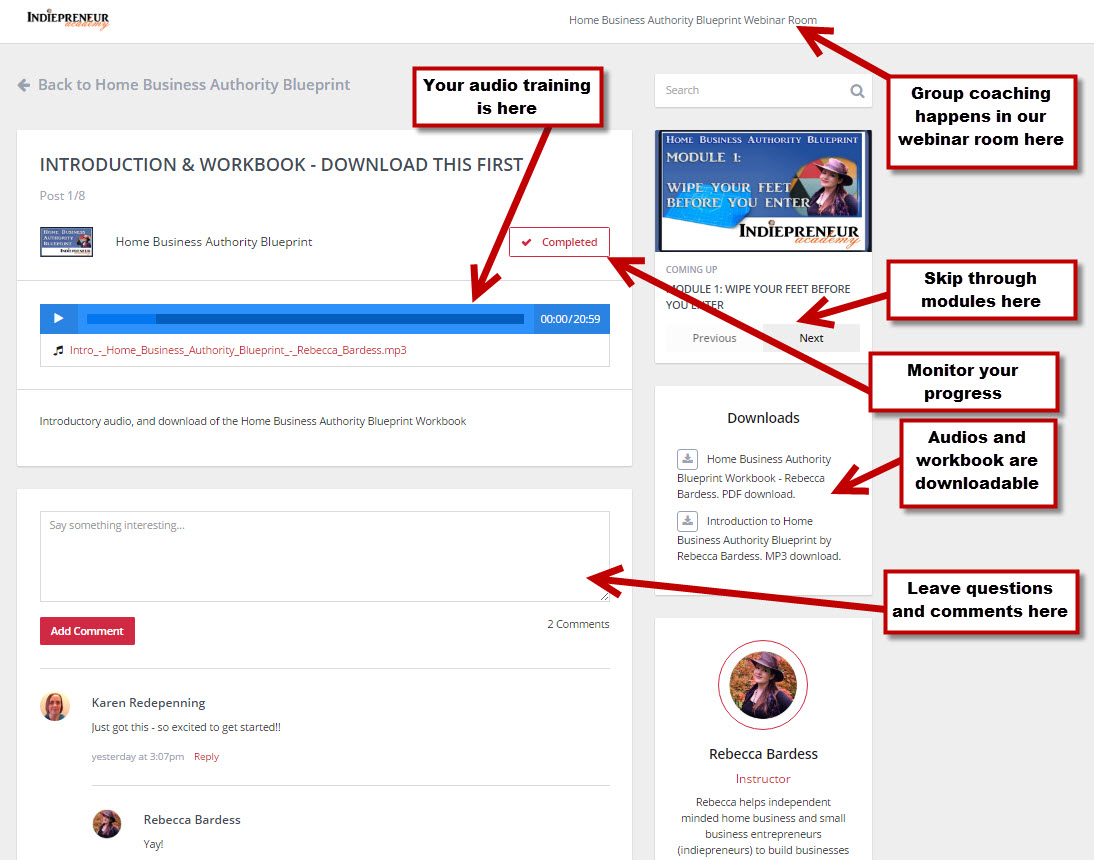The width and height of the screenshot is (1094, 860).
Task: Go to the Previous module
Action: click(714, 338)
